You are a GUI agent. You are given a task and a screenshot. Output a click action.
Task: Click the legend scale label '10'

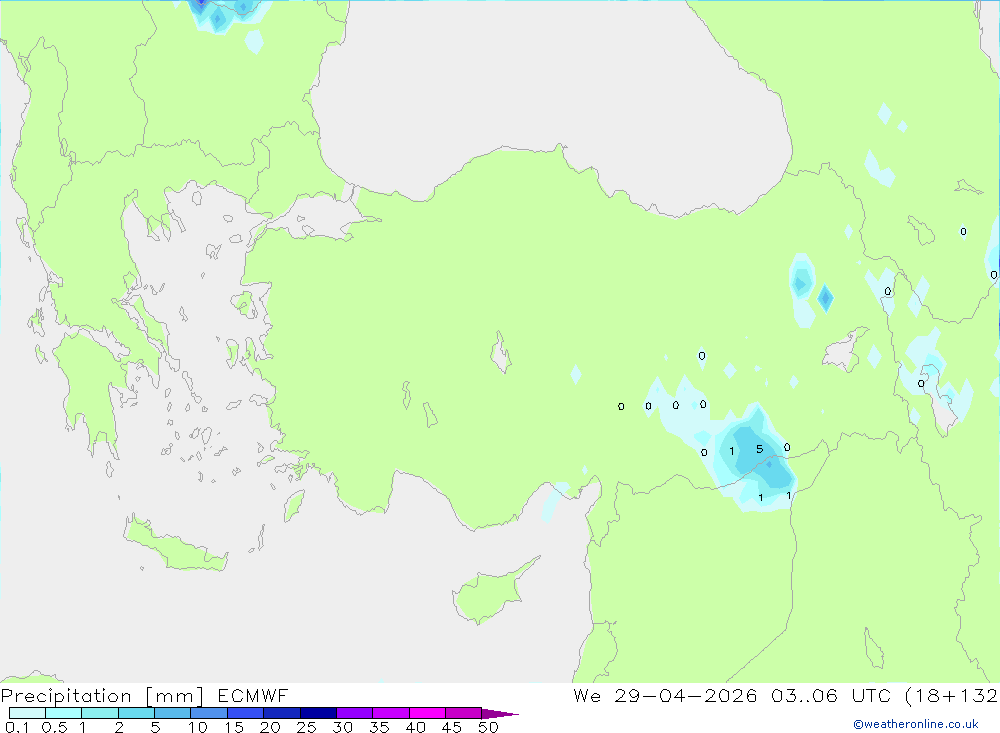click(198, 727)
